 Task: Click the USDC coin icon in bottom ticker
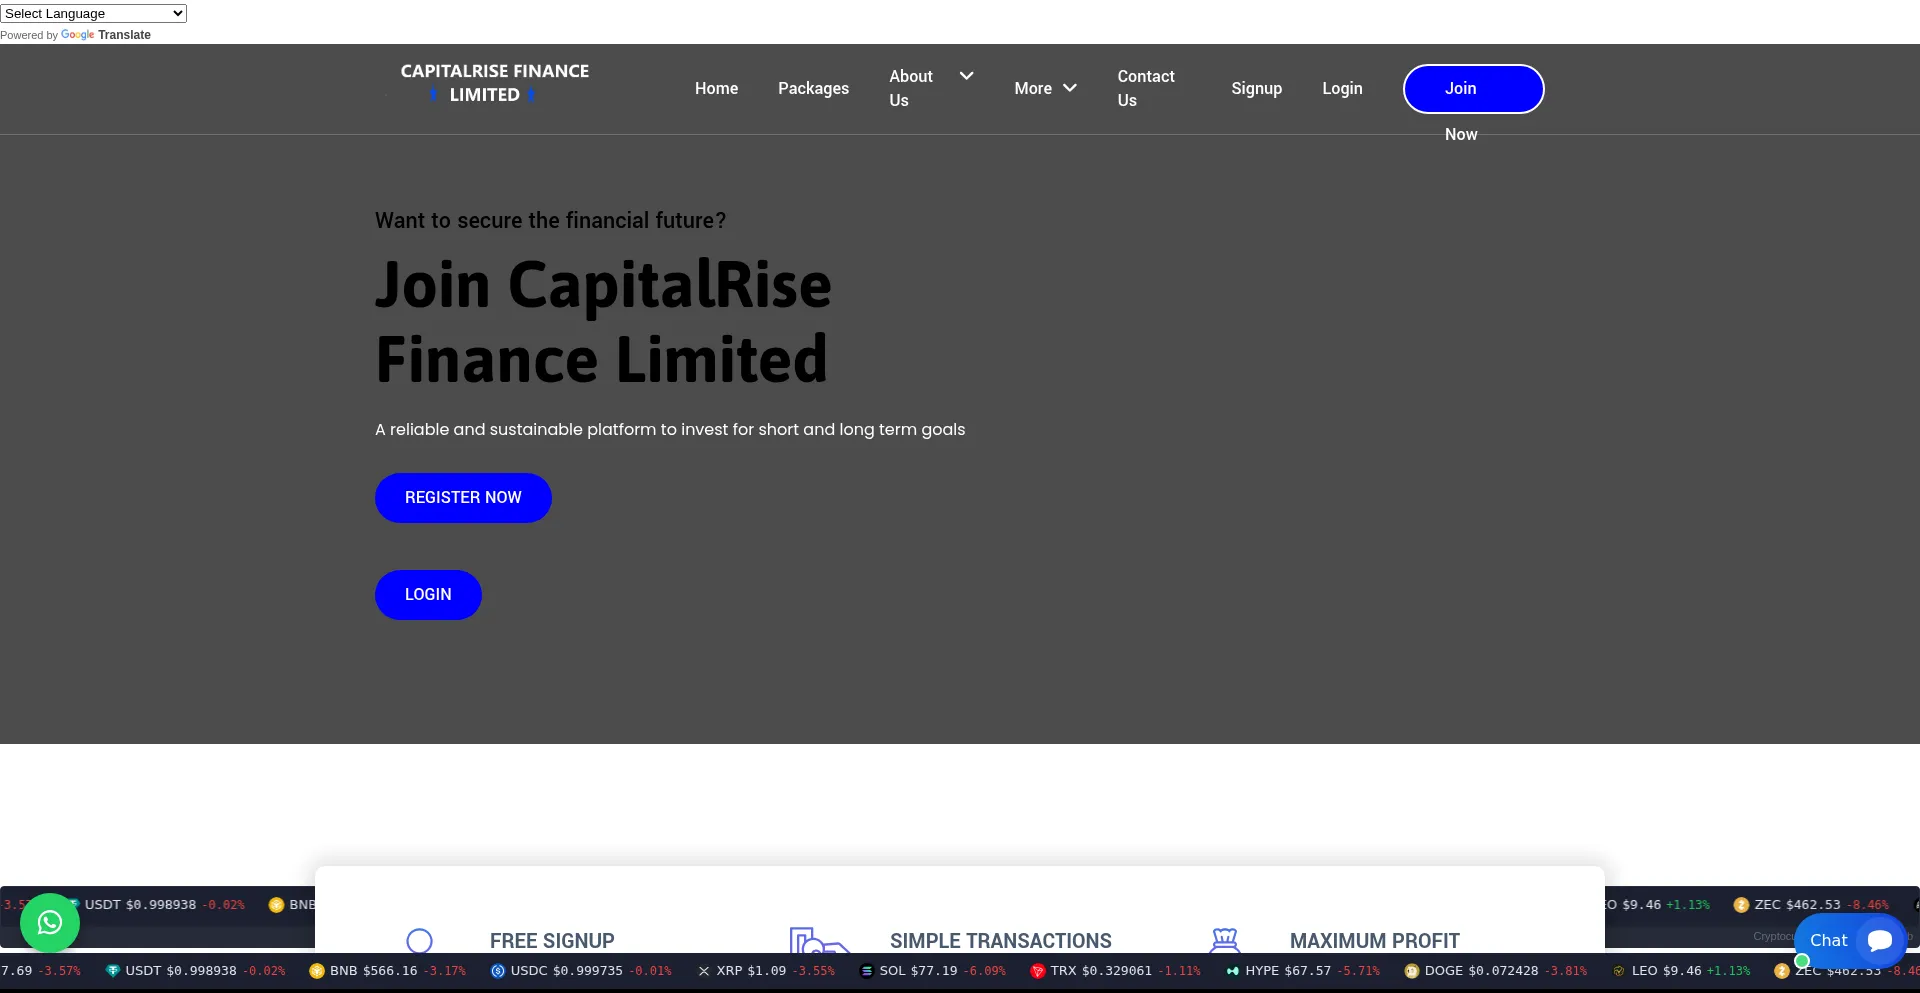tap(498, 970)
